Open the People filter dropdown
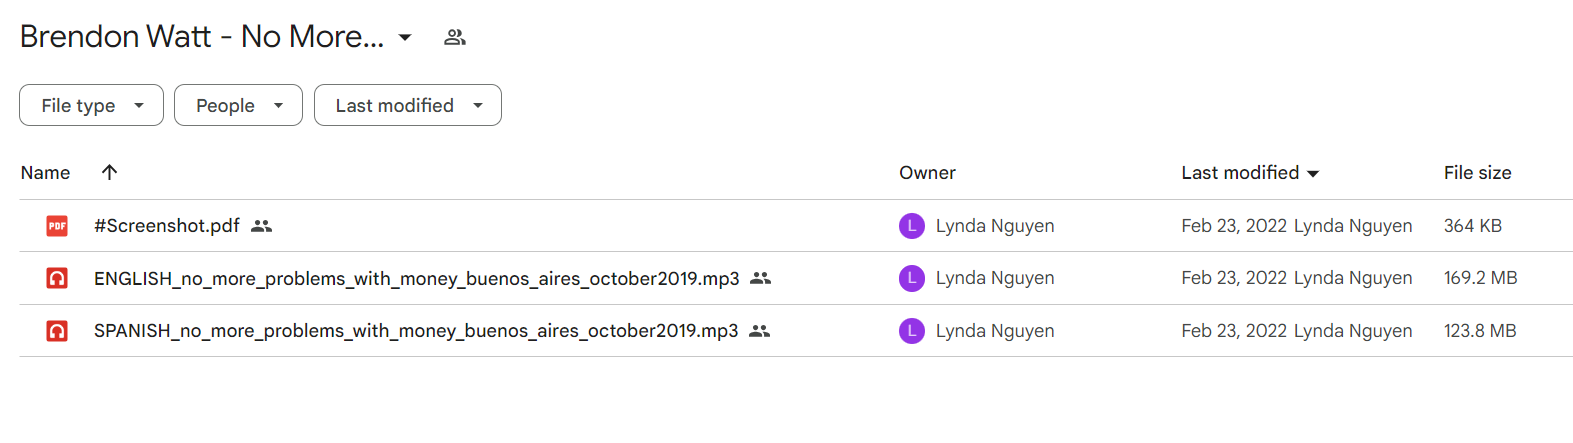This screenshot has height=443, width=1573. [x=238, y=105]
